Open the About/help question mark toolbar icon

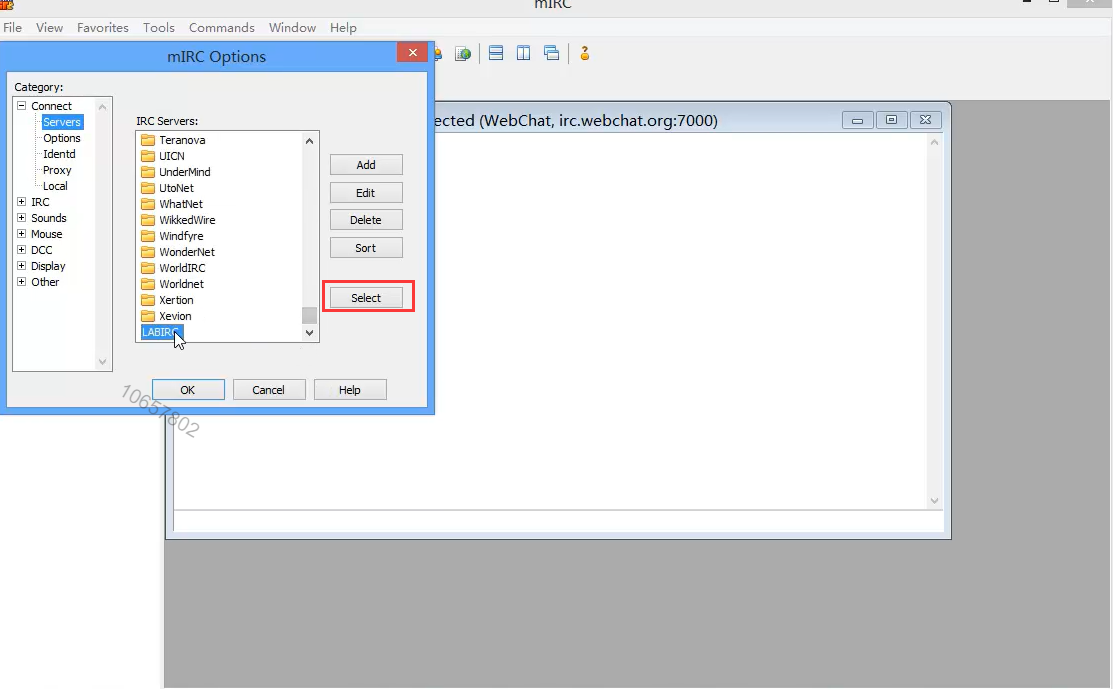pos(585,53)
